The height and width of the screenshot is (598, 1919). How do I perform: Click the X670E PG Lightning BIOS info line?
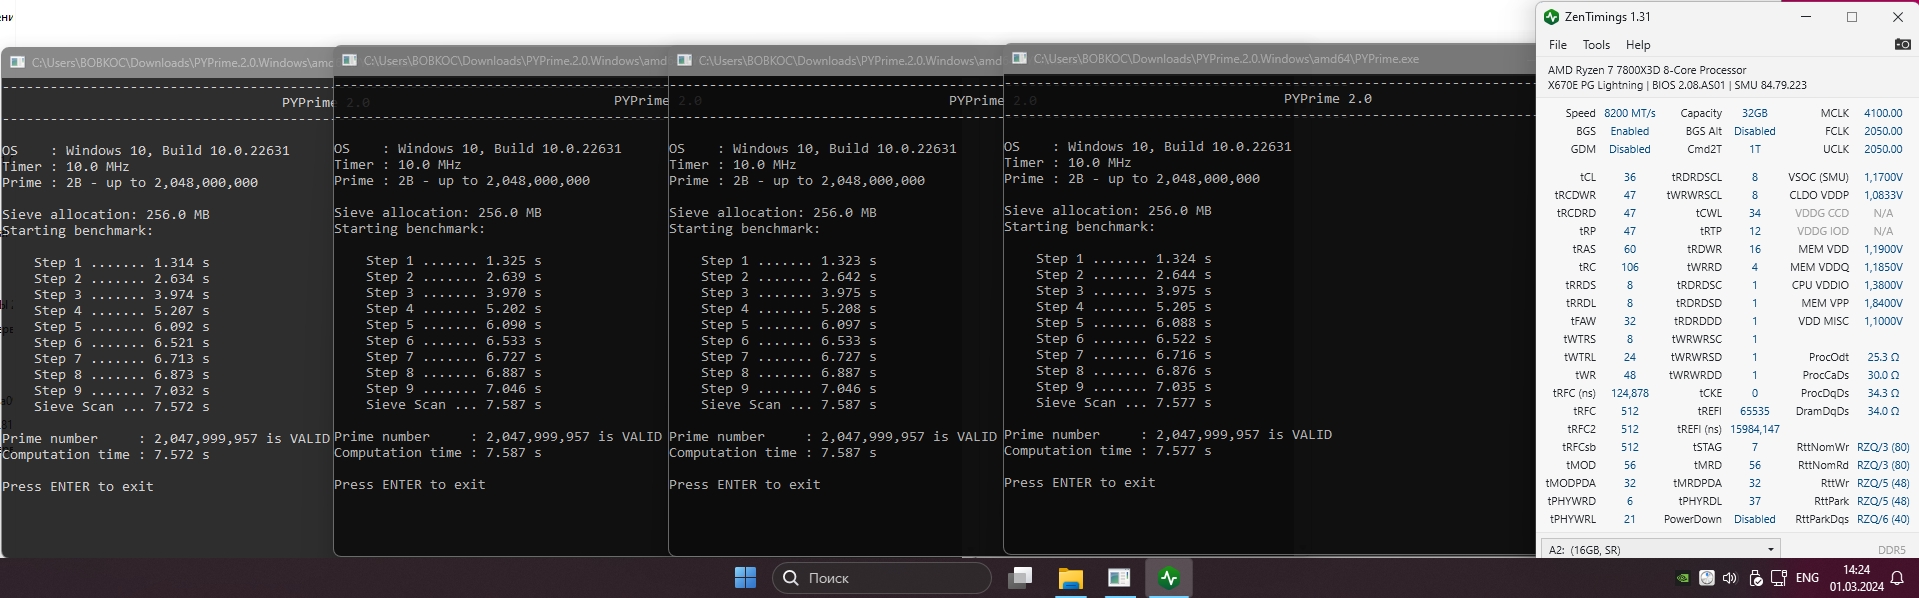1677,85
